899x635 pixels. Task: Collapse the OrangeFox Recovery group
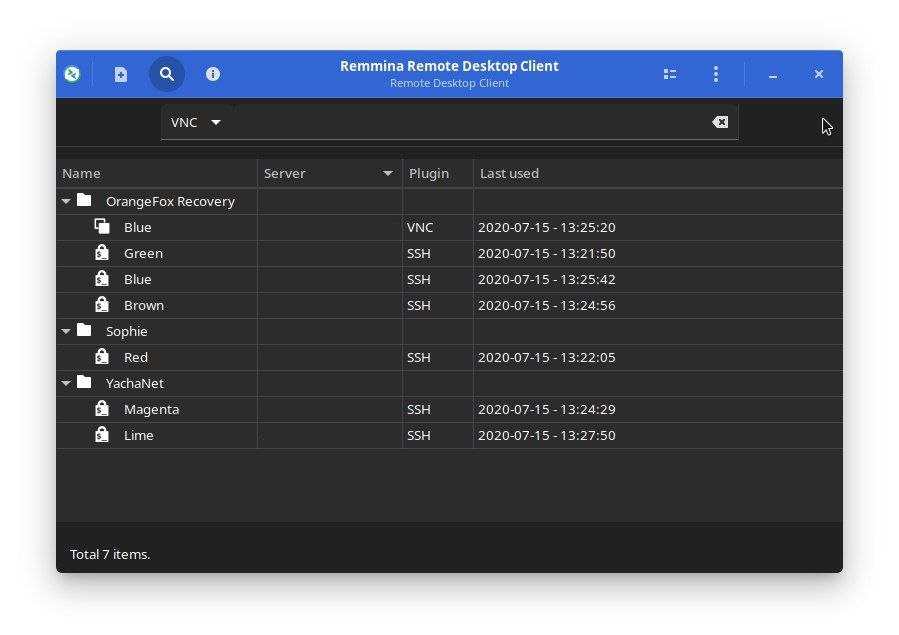[x=66, y=201]
